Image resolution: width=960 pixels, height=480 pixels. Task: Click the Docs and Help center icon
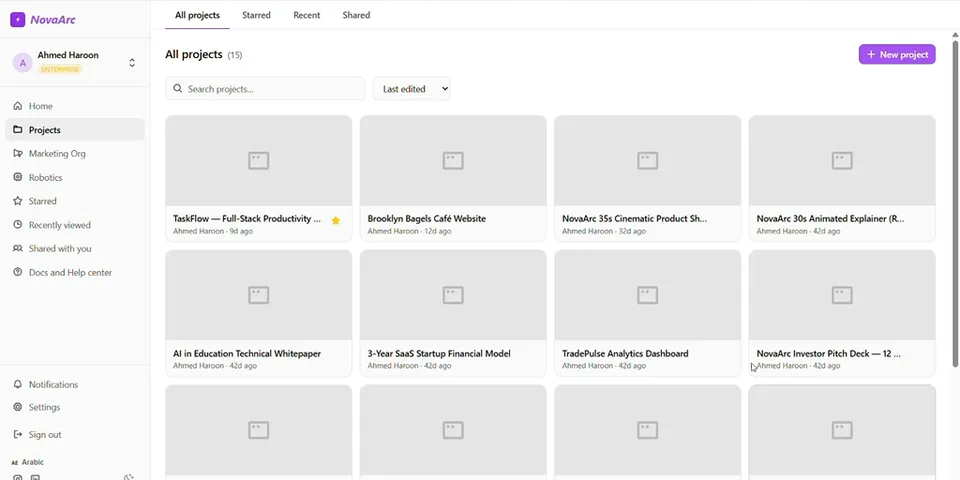[x=18, y=272]
